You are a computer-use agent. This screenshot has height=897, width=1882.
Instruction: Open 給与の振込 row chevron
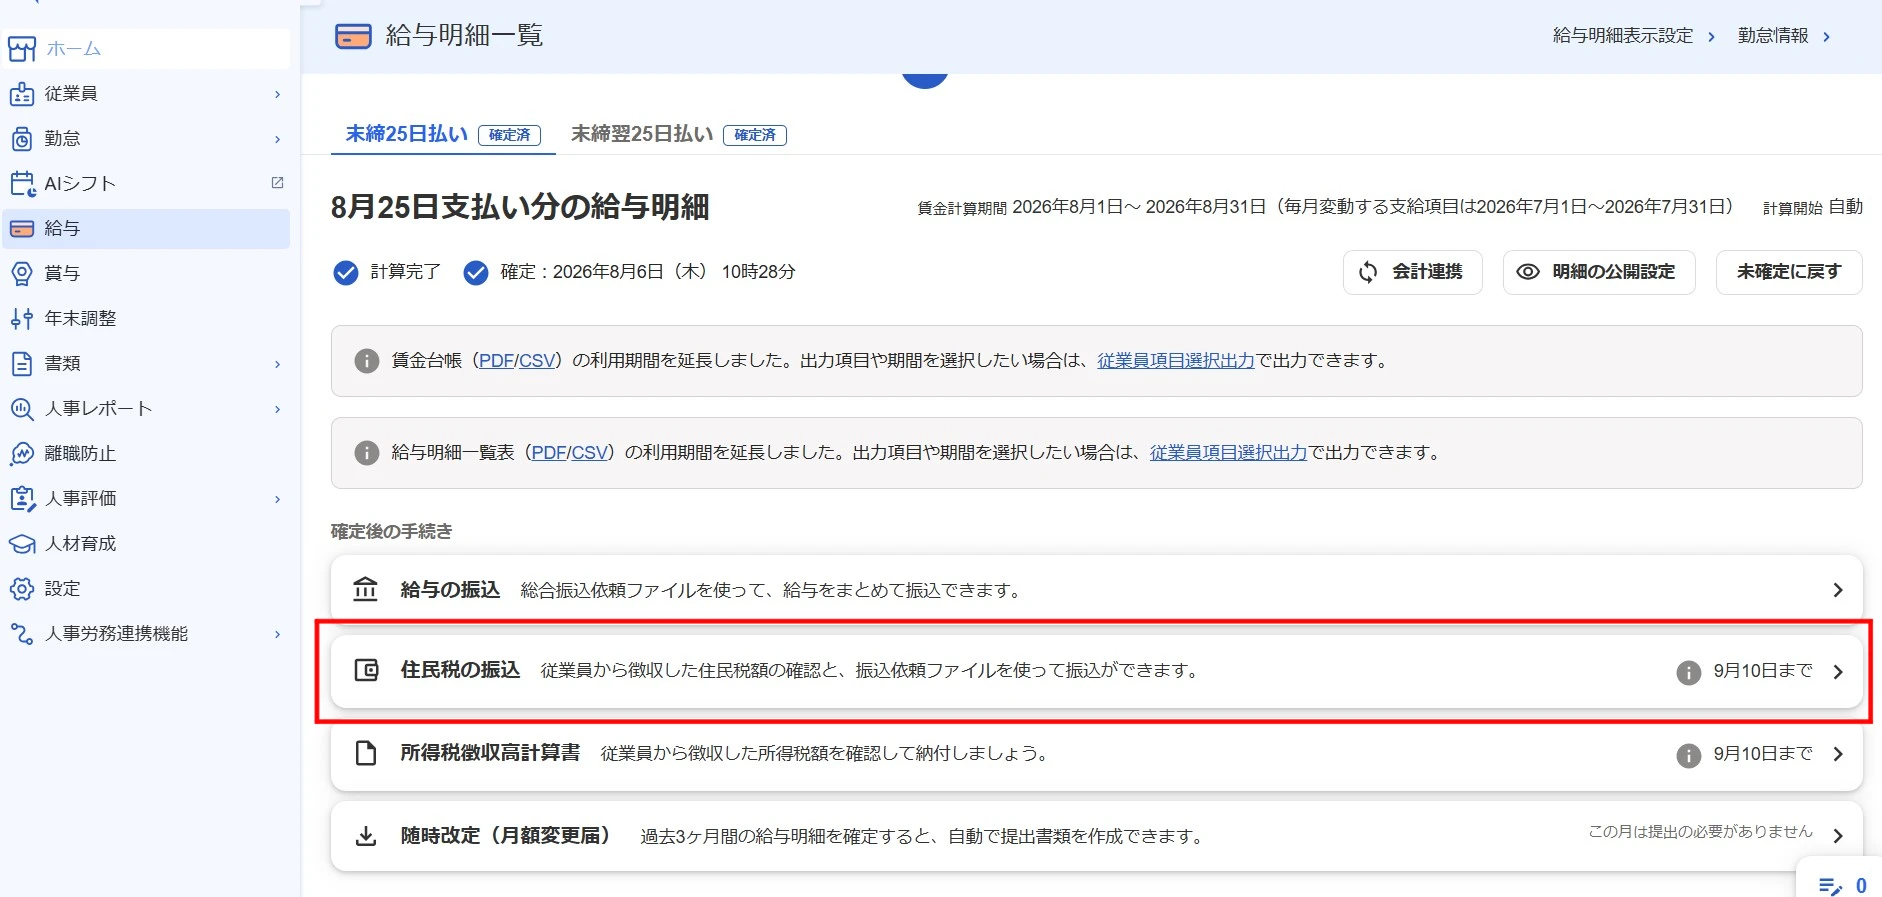[1838, 590]
